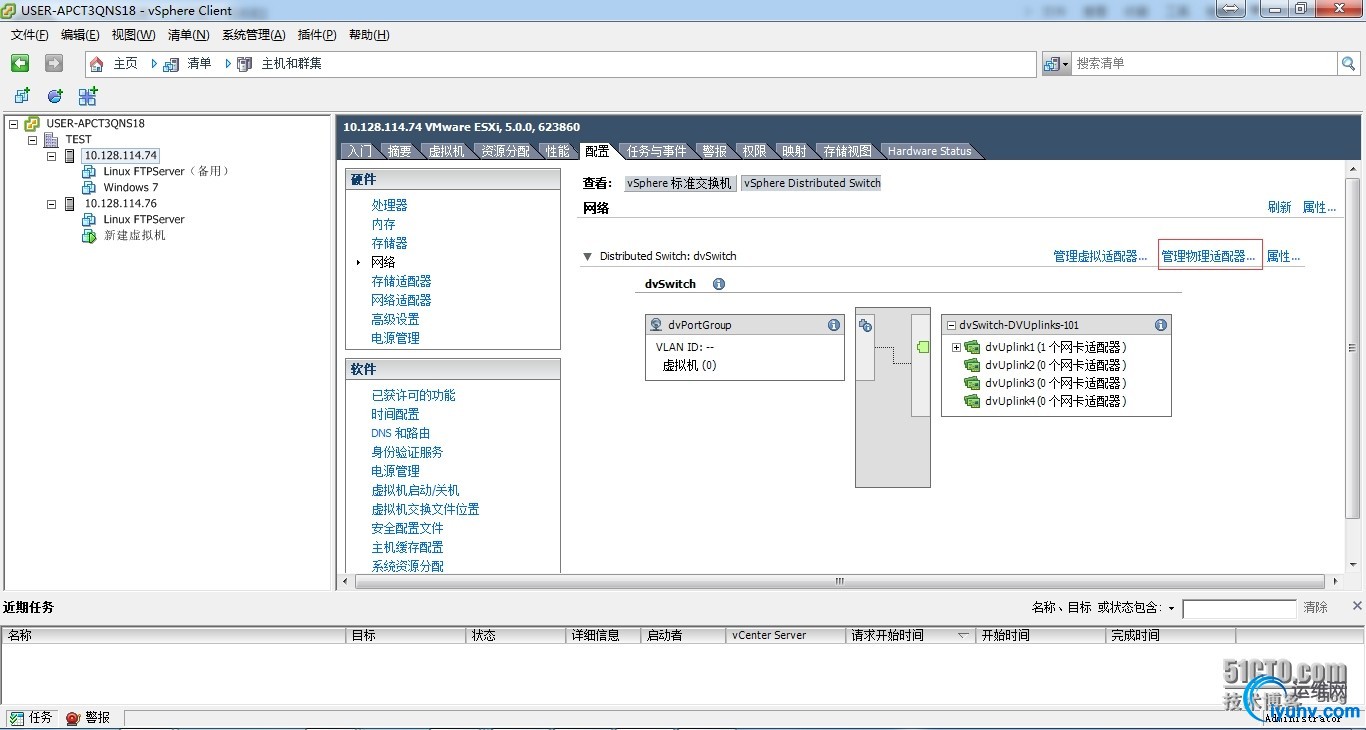Click the 刷新 link in networking header
1366x730 pixels.
pyautogui.click(x=1279, y=208)
